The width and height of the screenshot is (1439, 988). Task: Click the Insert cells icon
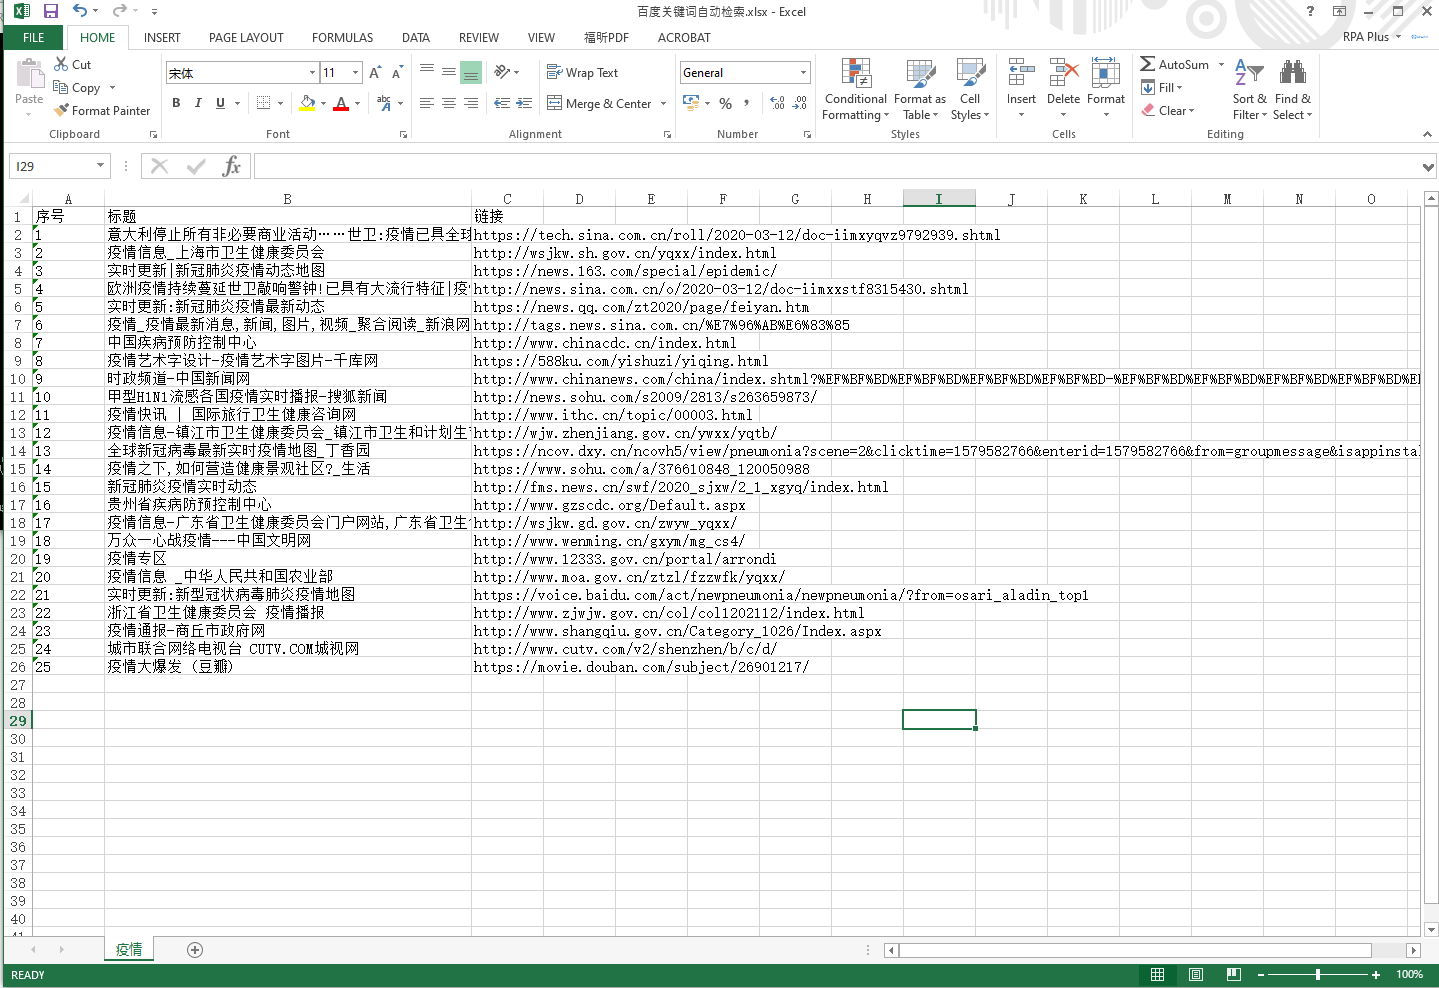(x=1021, y=74)
